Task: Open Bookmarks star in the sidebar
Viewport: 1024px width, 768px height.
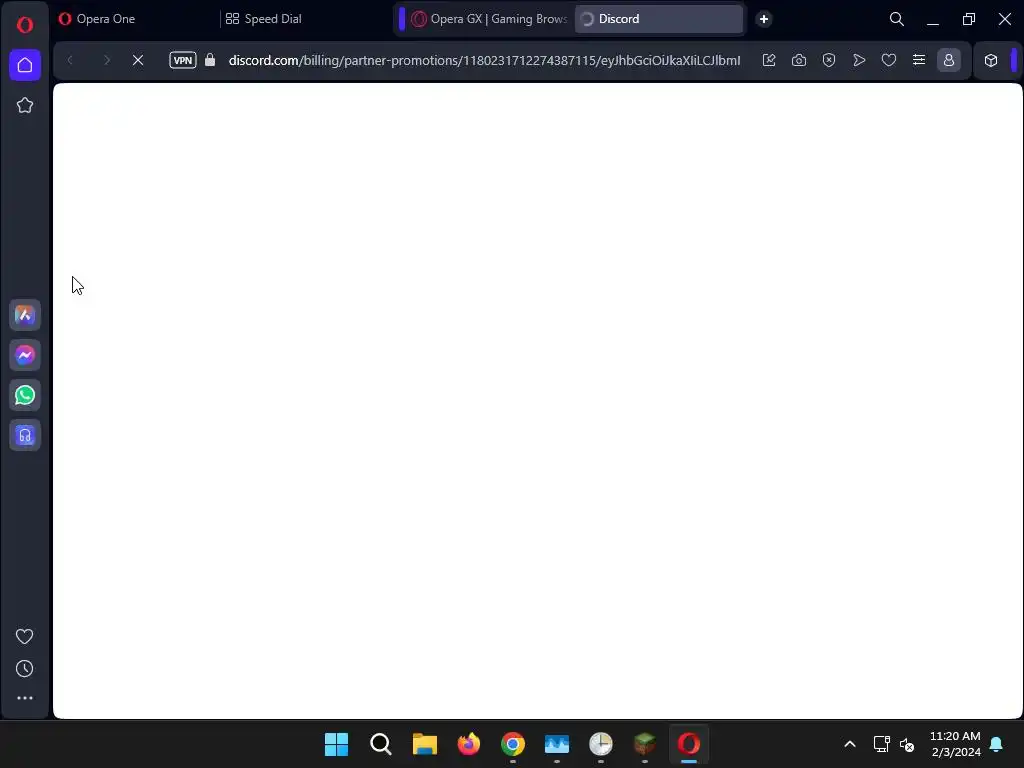Action: 25,105
